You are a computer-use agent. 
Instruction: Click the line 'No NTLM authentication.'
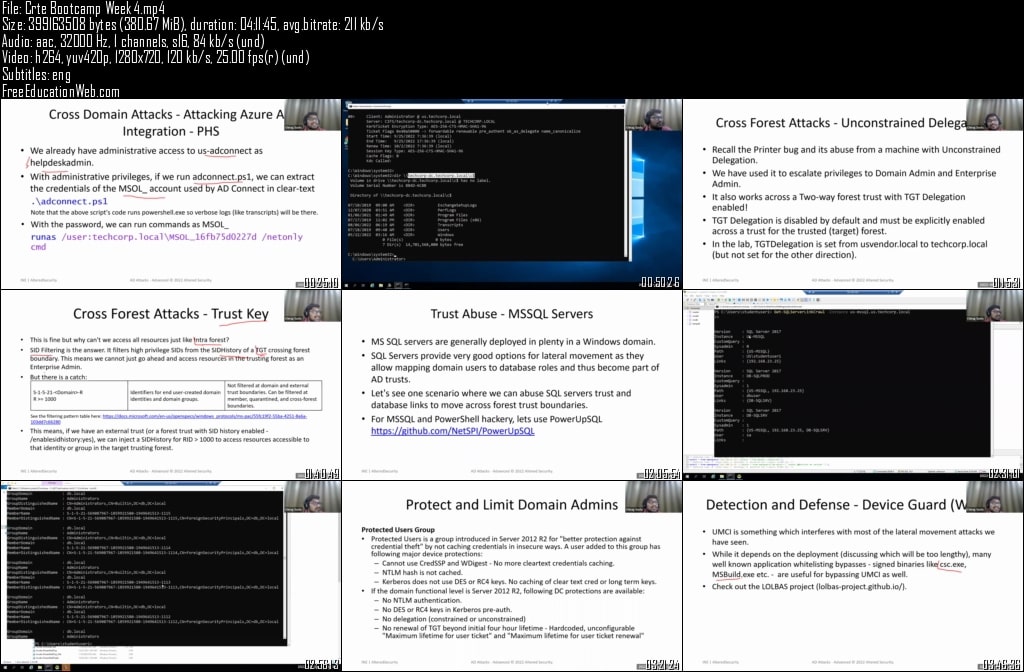pyautogui.click(x=421, y=600)
